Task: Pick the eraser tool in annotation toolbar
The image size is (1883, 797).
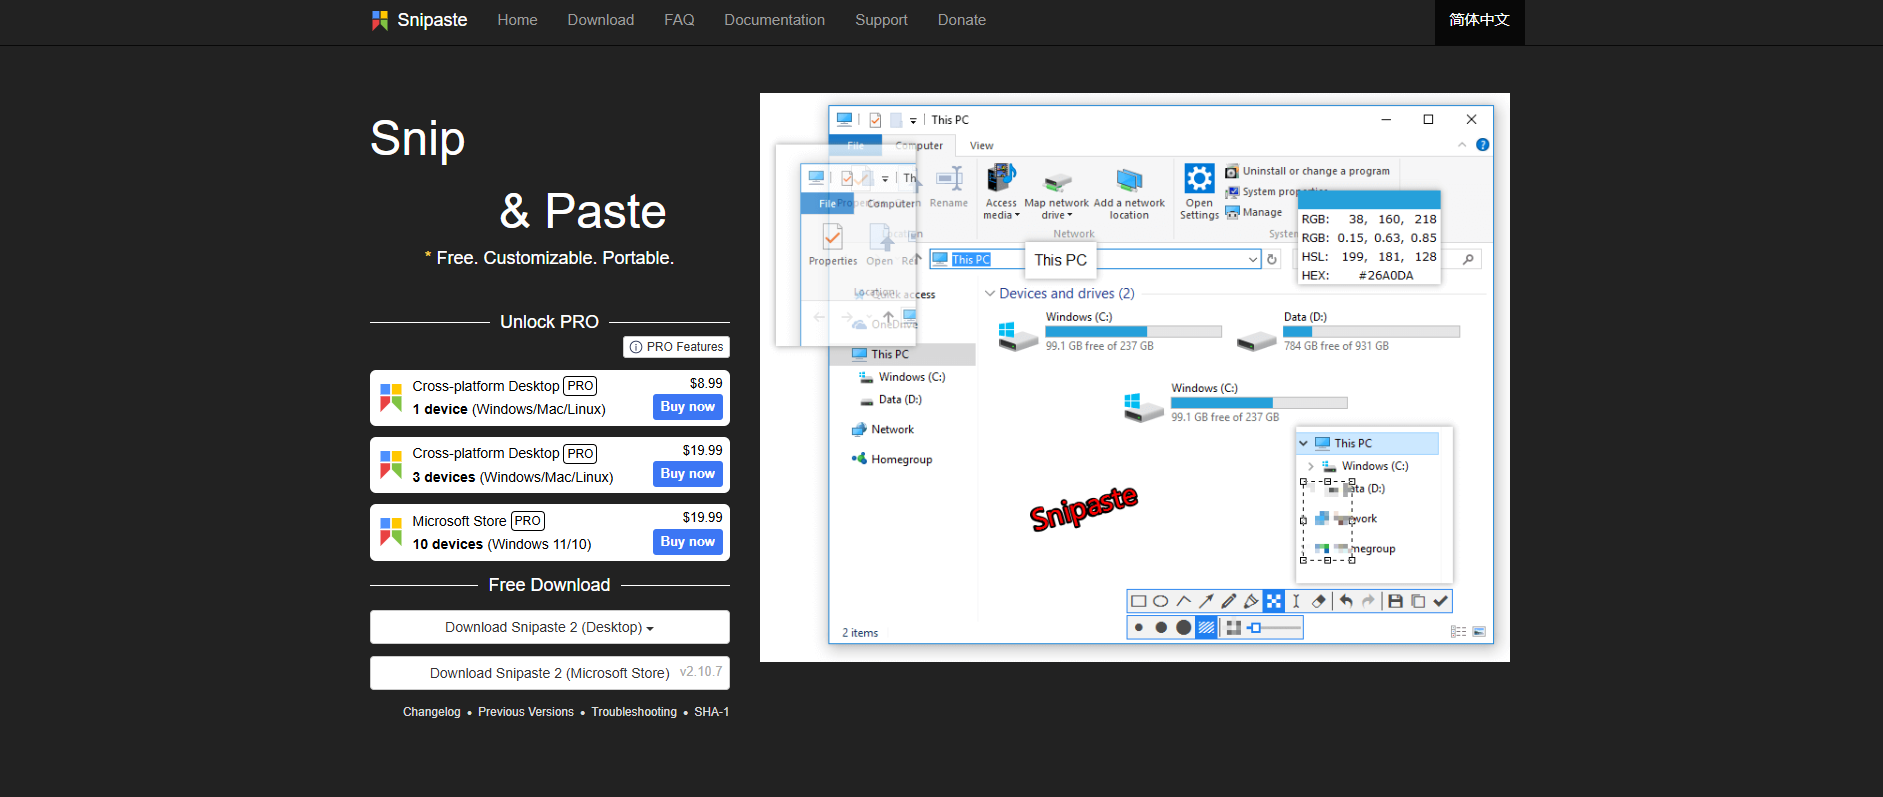Action: click(x=1318, y=601)
